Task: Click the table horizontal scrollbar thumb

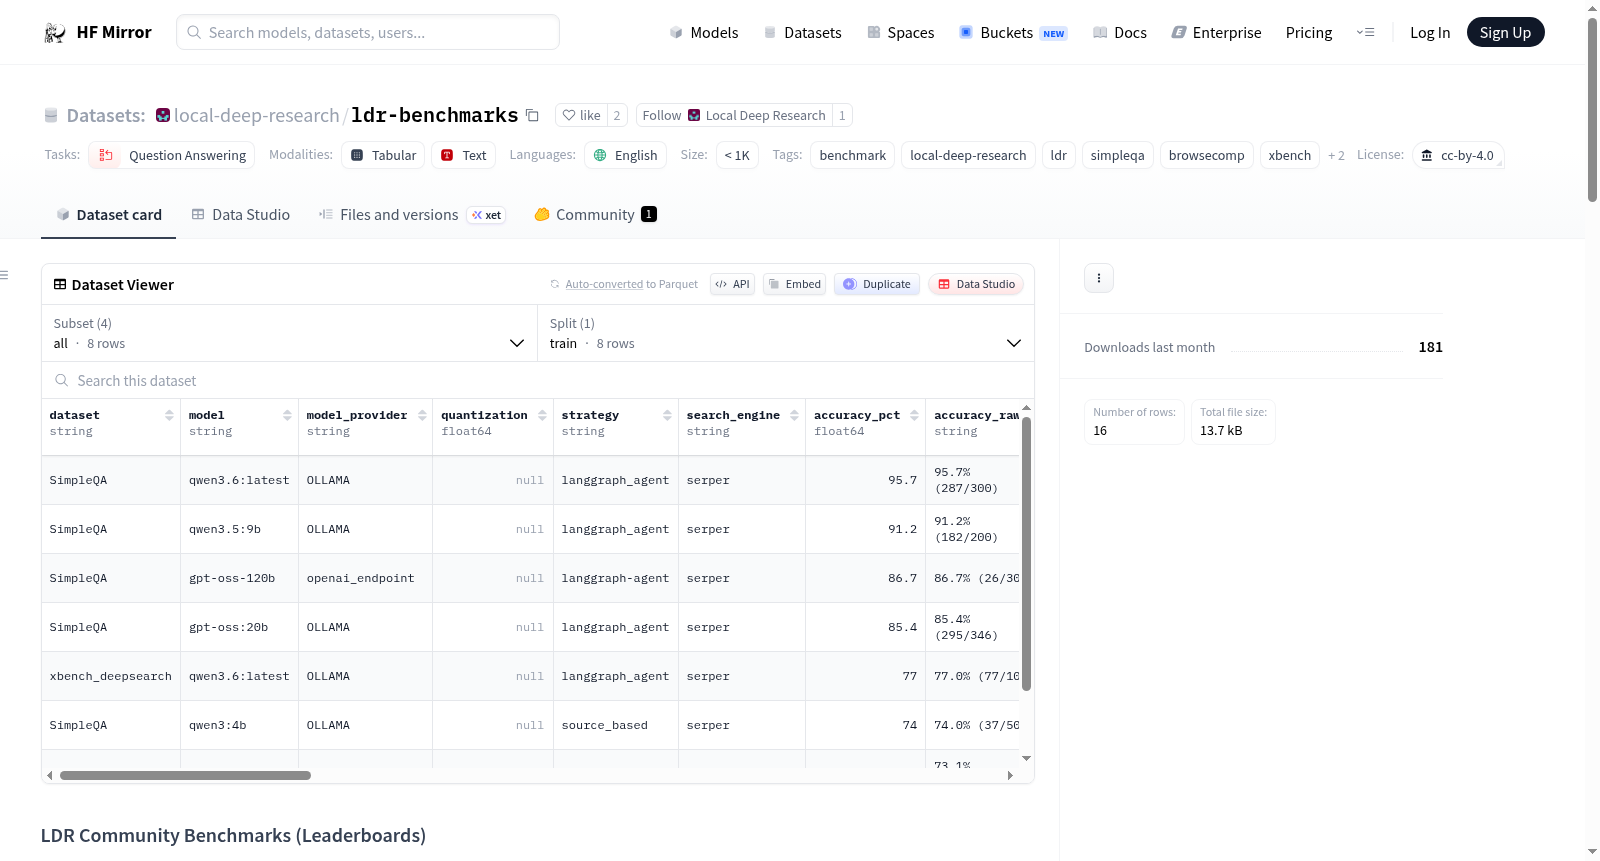Action: [185, 775]
